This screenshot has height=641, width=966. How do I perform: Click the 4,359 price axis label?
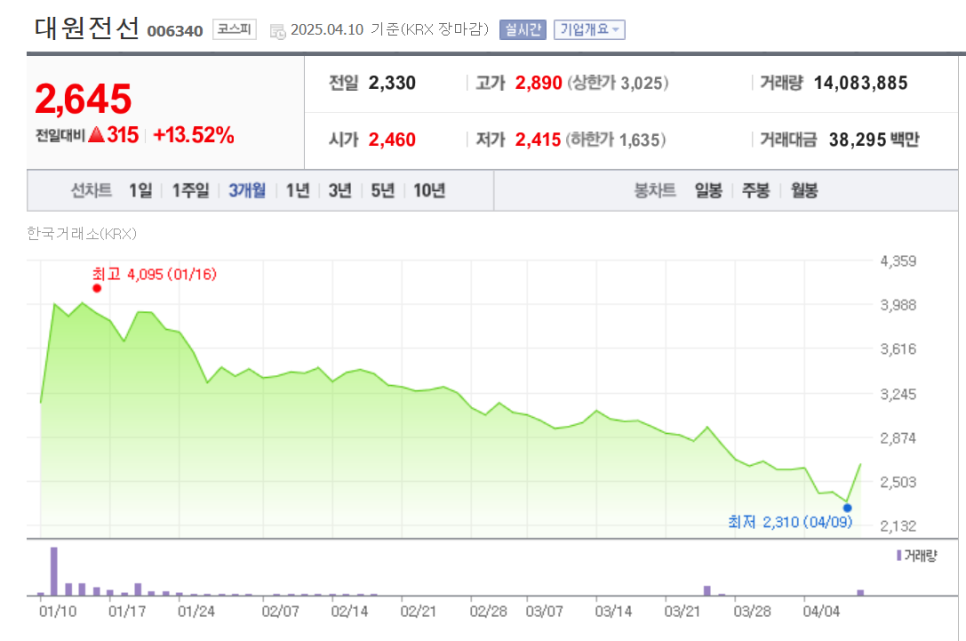pyautogui.click(x=898, y=261)
